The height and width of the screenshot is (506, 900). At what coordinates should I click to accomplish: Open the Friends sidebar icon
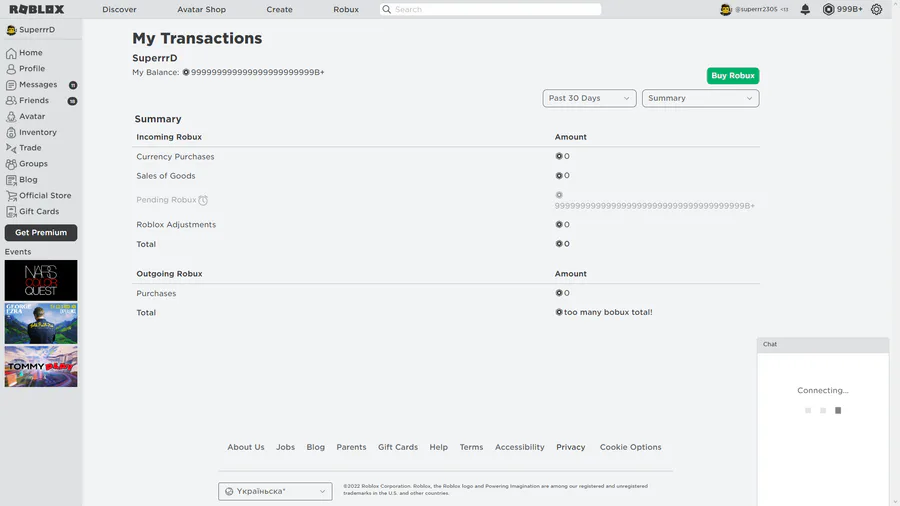pos(11,101)
